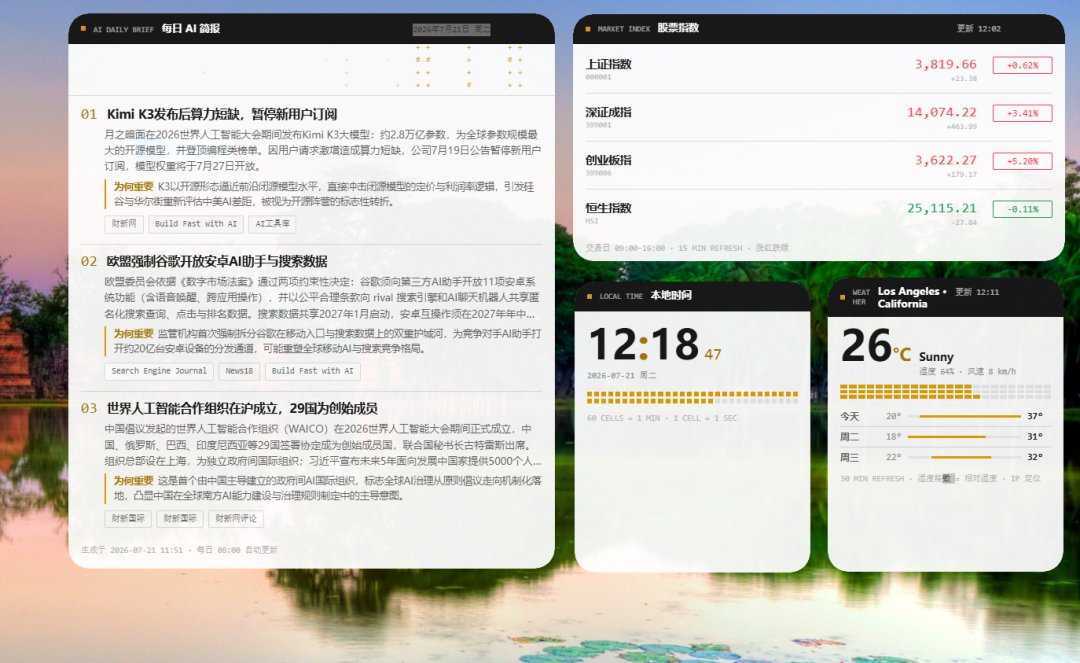
Task: Click the +3.41% change badge
Action: (x=1022, y=113)
